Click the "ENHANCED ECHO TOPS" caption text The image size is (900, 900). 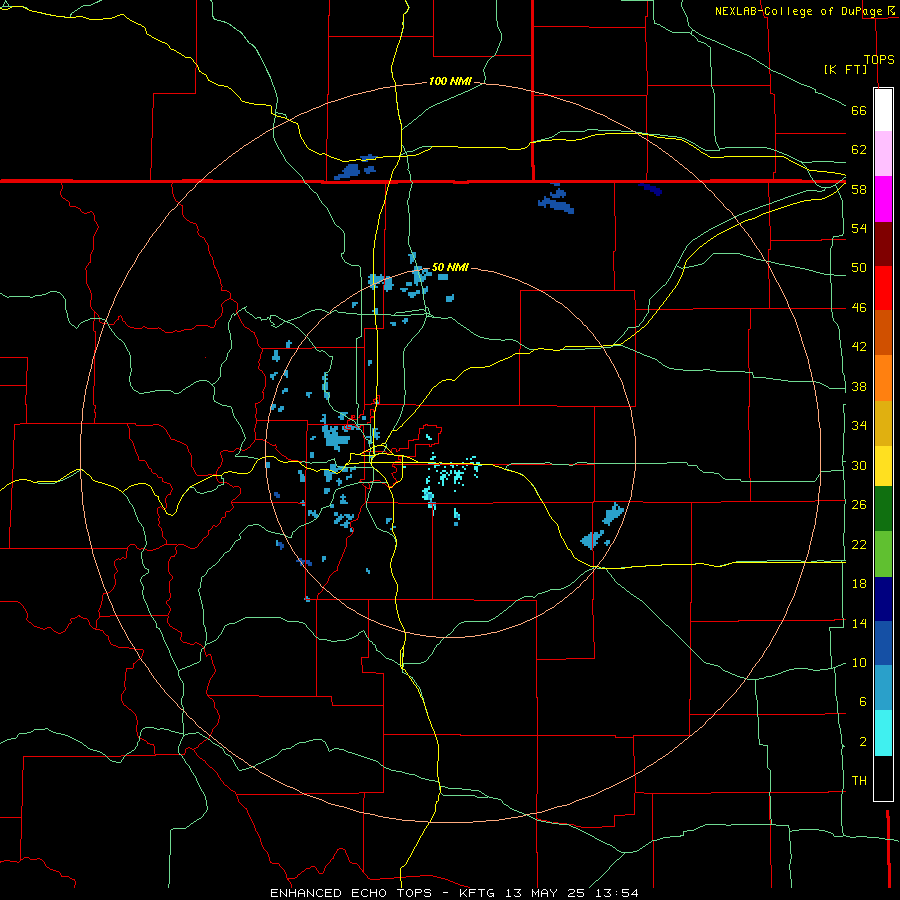(351, 893)
